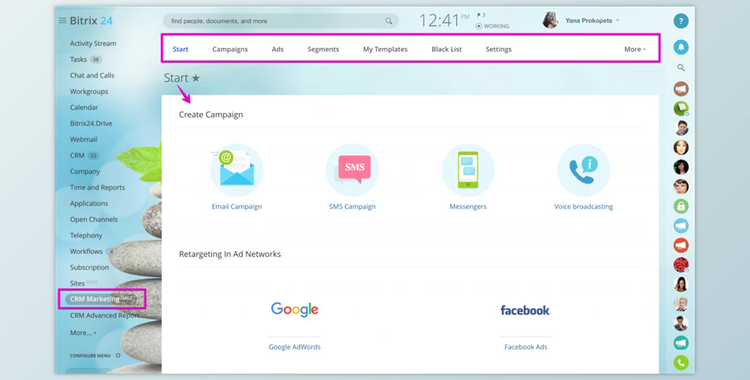
Task: Open Open Channels in left menu
Action: [94, 219]
